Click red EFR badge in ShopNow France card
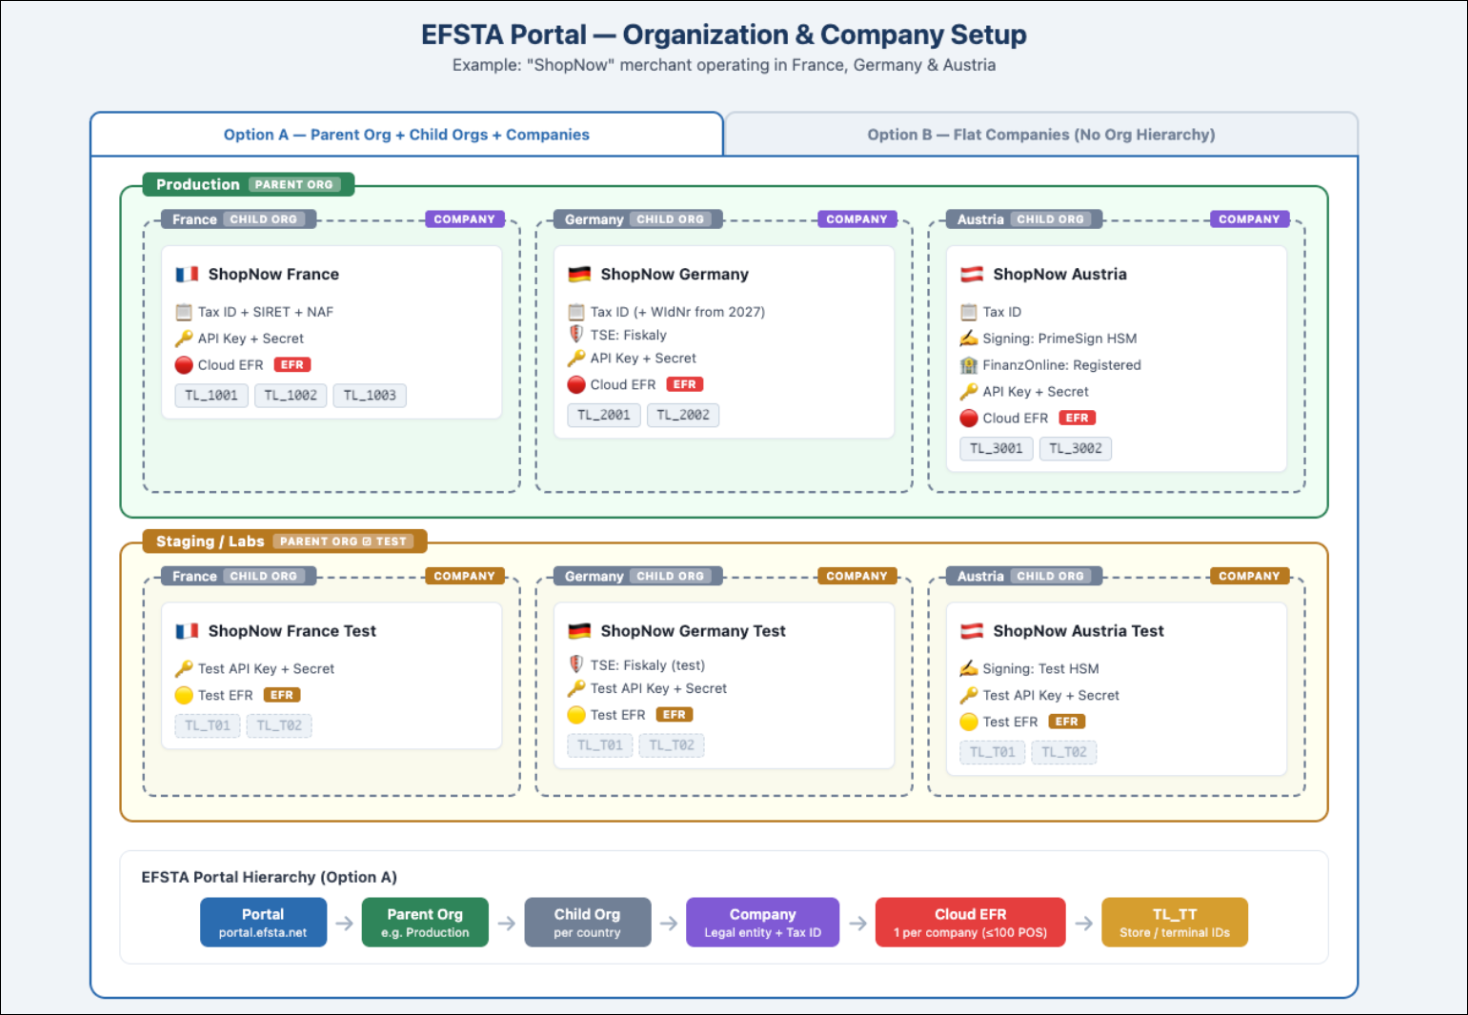This screenshot has width=1468, height=1015. coord(292,365)
